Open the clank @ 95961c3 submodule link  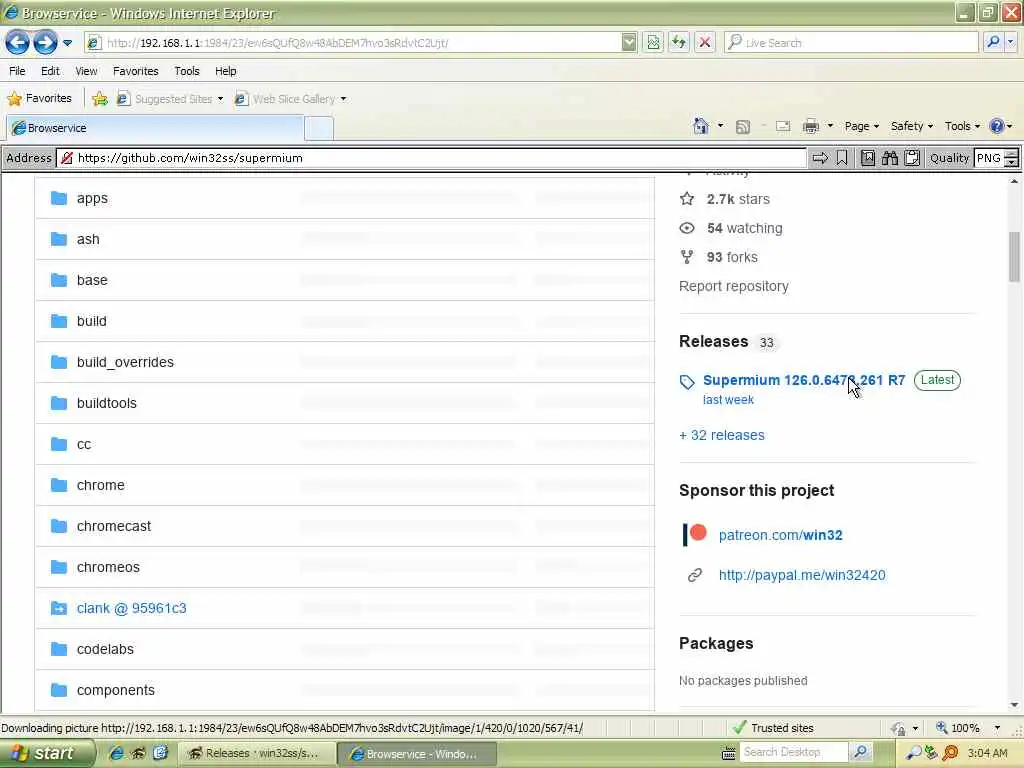click(x=131, y=609)
